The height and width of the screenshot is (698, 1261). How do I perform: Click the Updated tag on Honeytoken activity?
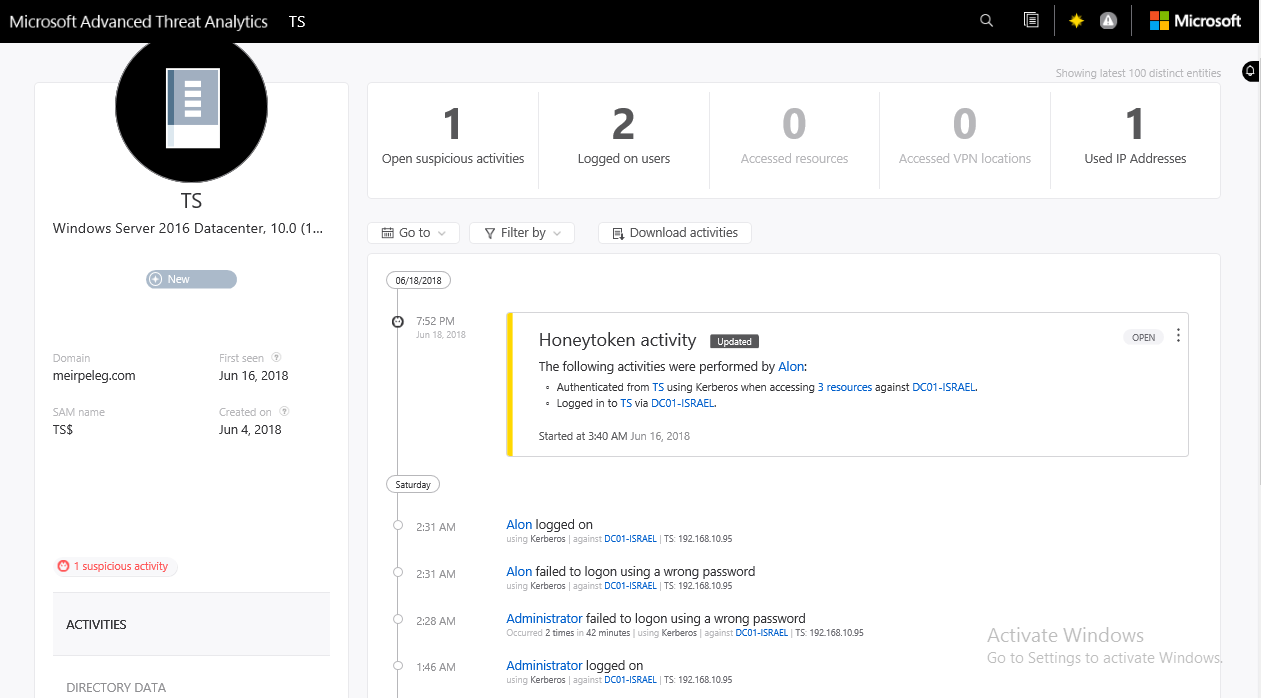[x=734, y=341]
